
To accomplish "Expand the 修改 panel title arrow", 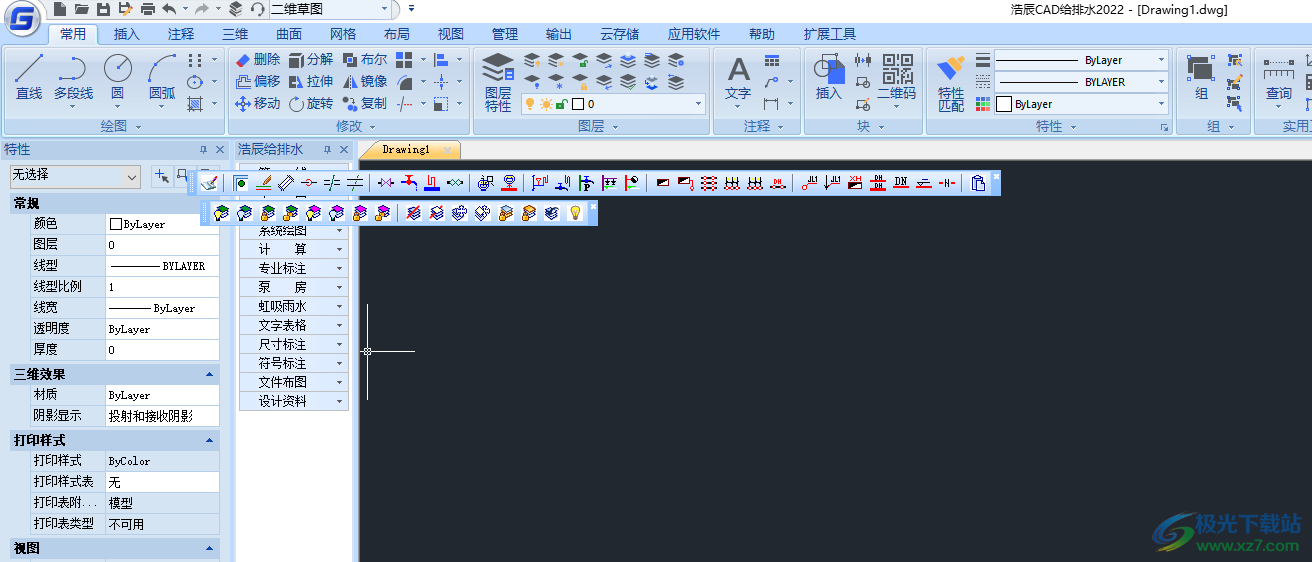I will click(373, 127).
